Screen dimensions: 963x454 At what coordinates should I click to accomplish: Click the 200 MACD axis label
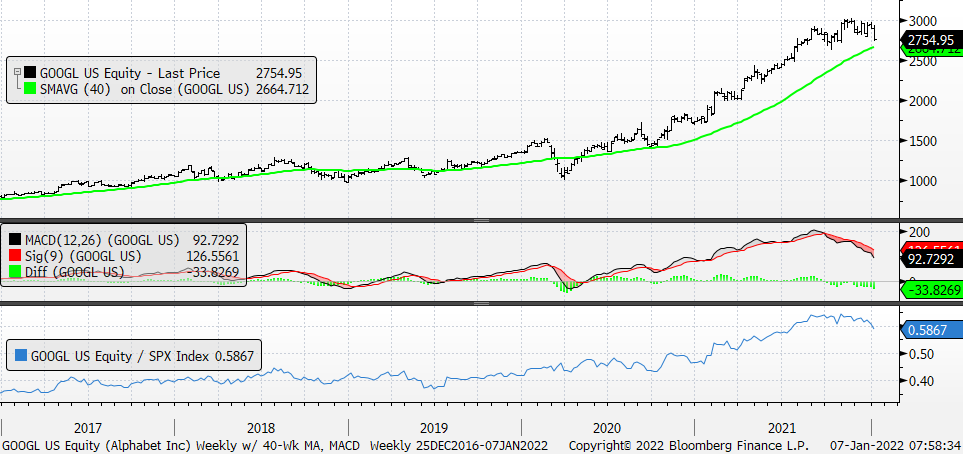point(919,232)
